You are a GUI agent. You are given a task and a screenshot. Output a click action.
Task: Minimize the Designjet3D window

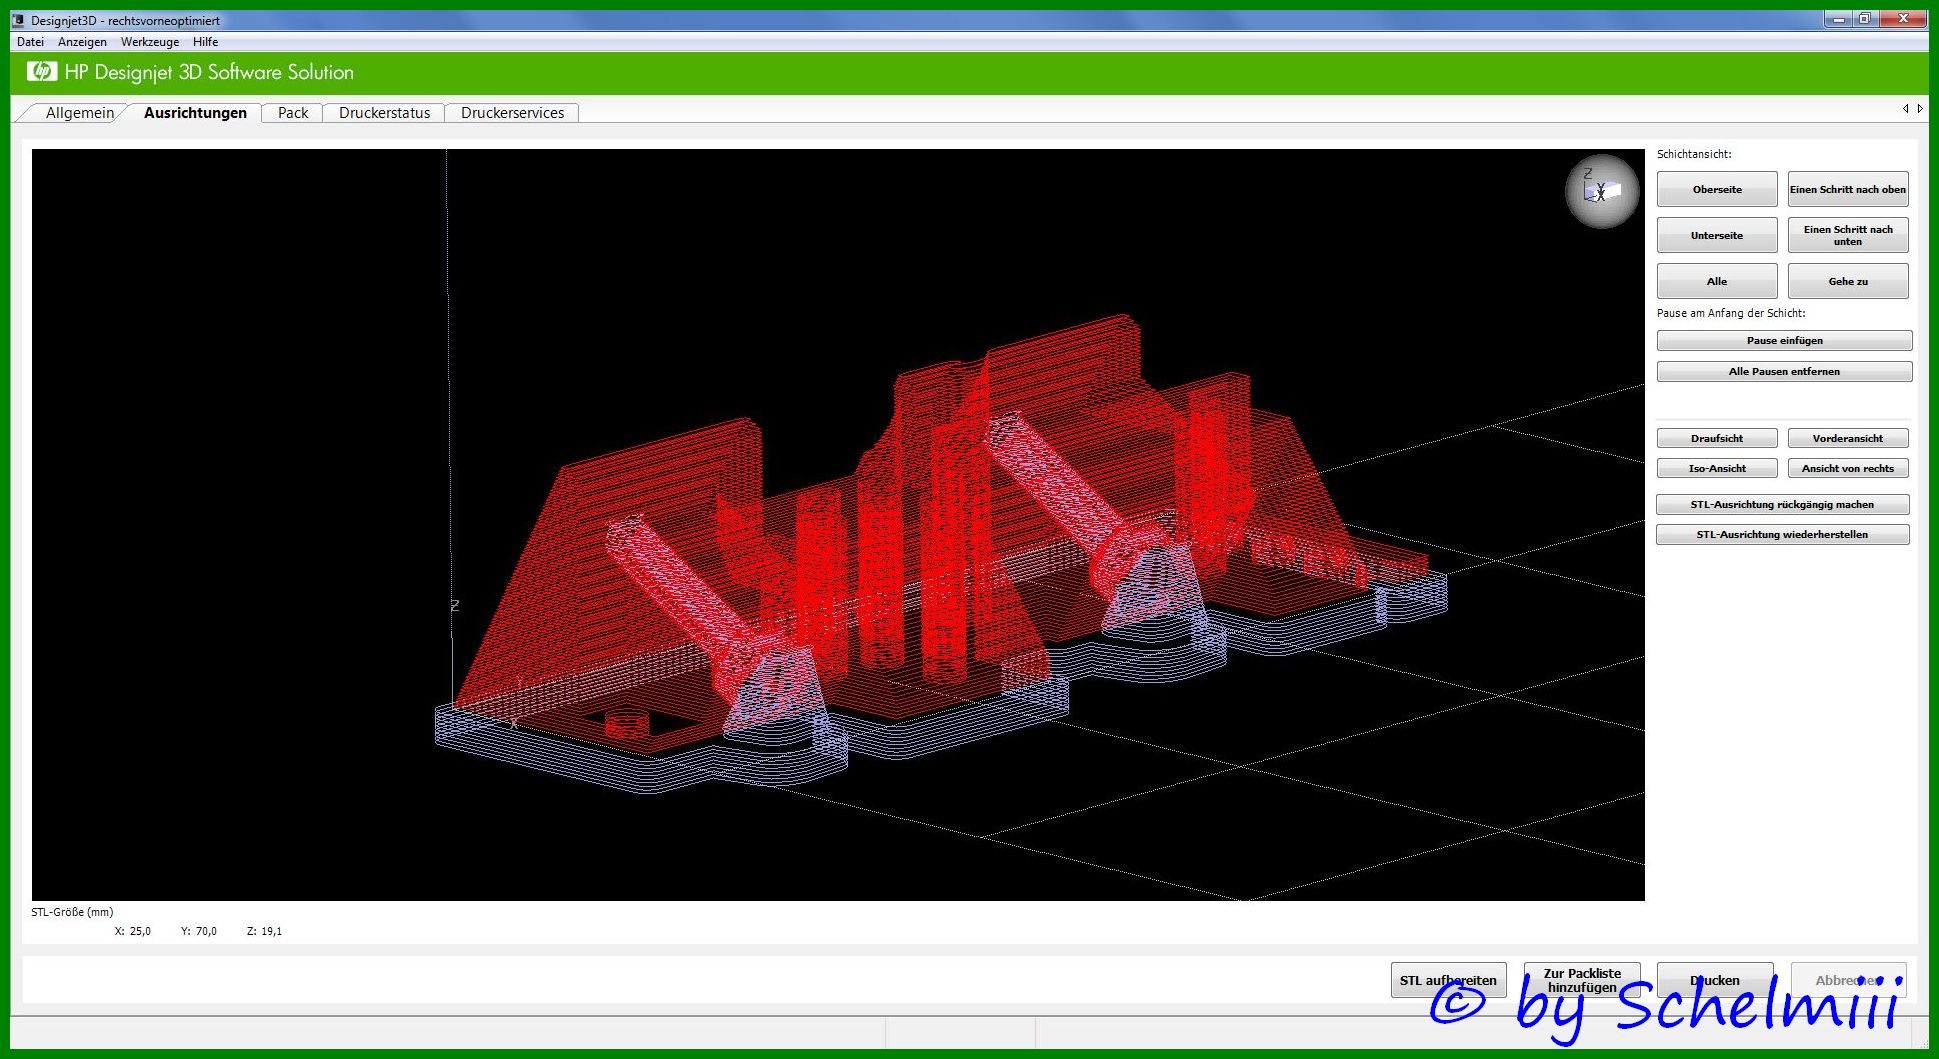click(x=1837, y=19)
